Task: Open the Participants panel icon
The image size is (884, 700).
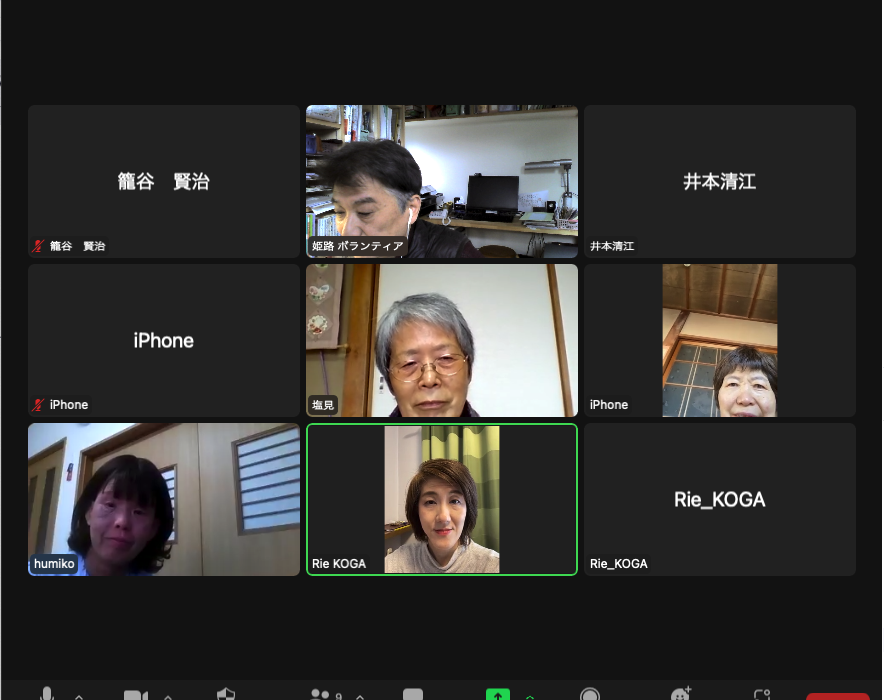Action: [x=321, y=694]
